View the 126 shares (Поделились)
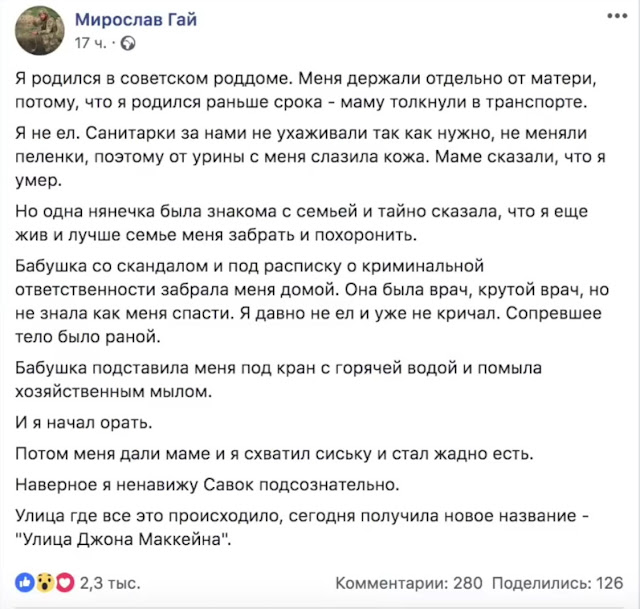 [559, 582]
